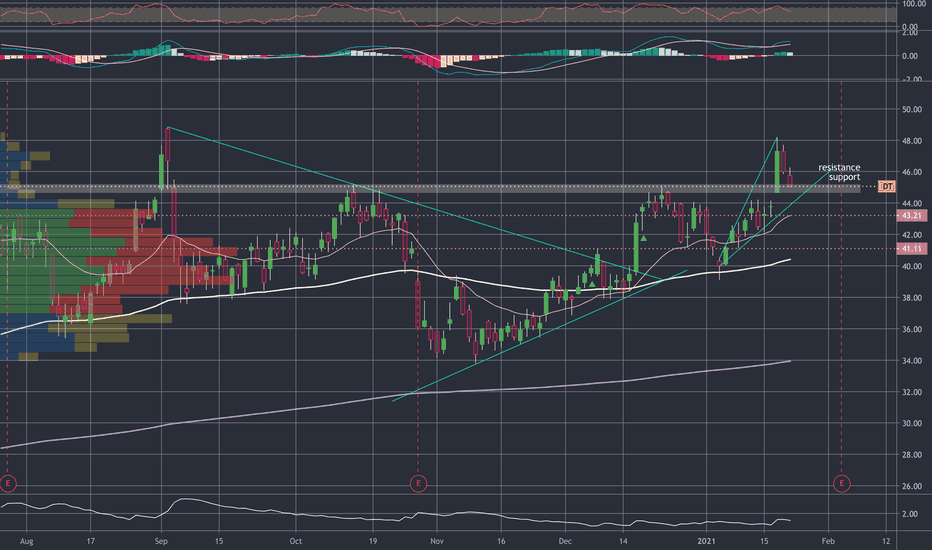Screen dimensions: 932x550
Task: Click the 100.00 RSI scale label
Action: tap(913, 4)
